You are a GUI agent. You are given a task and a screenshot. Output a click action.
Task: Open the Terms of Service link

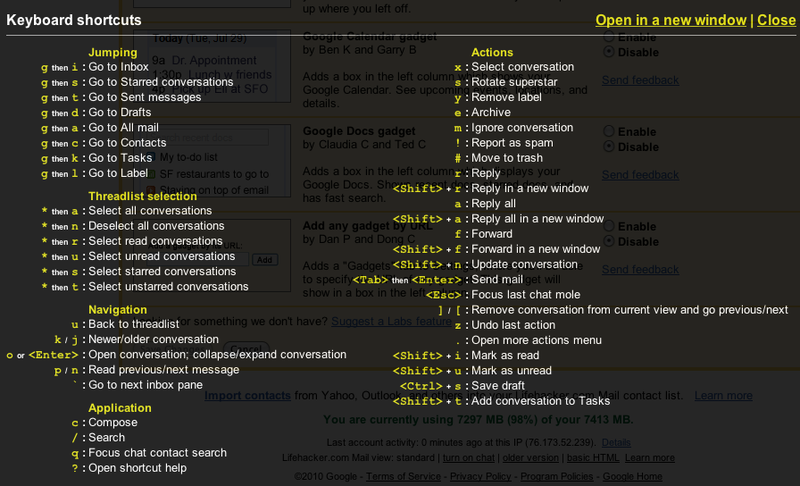403,476
